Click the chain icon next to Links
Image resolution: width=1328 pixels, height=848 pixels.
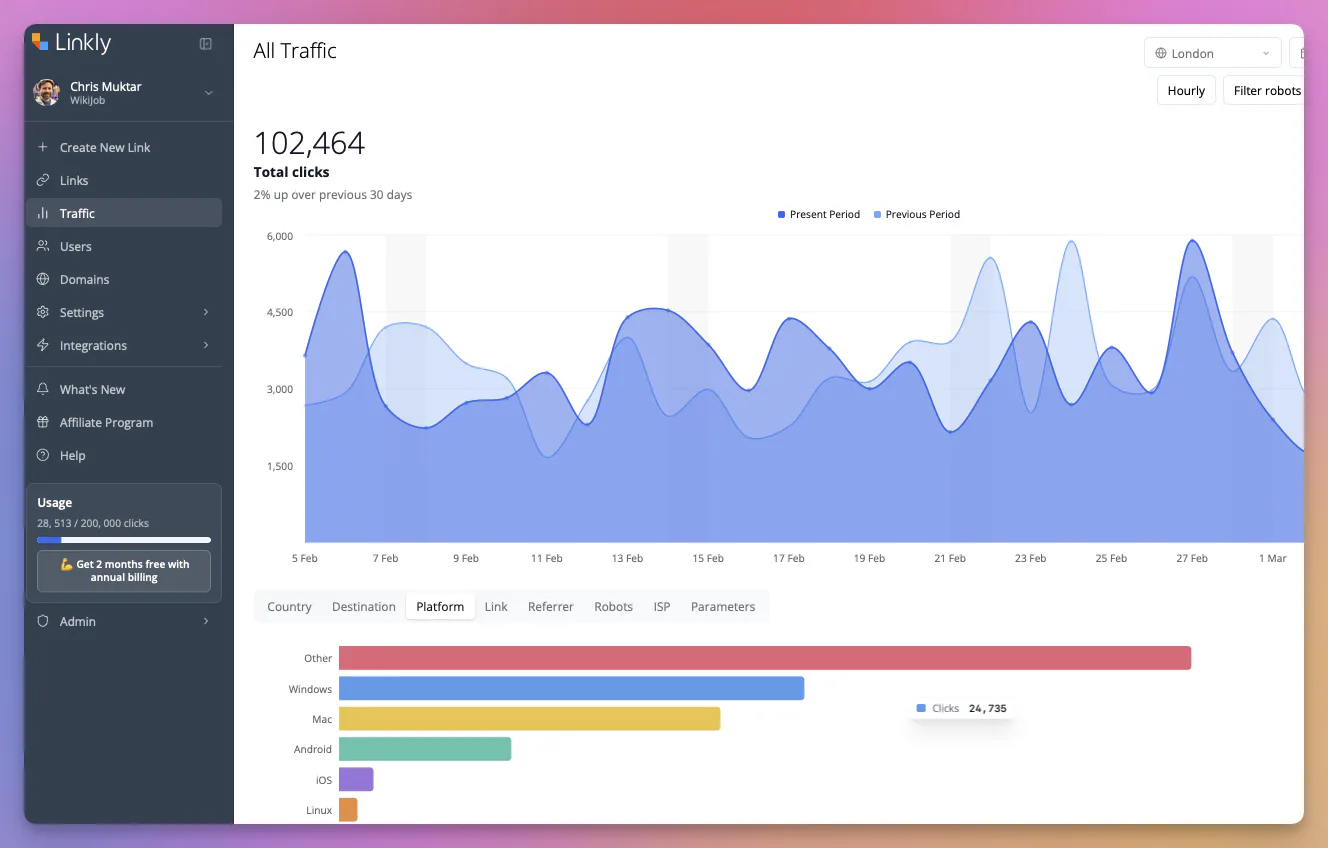point(43,180)
